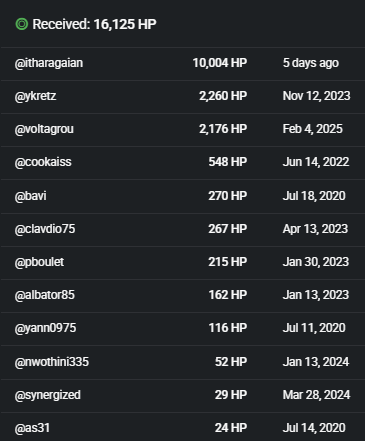
Task: Open the @as31 profile link
Action: (32, 428)
